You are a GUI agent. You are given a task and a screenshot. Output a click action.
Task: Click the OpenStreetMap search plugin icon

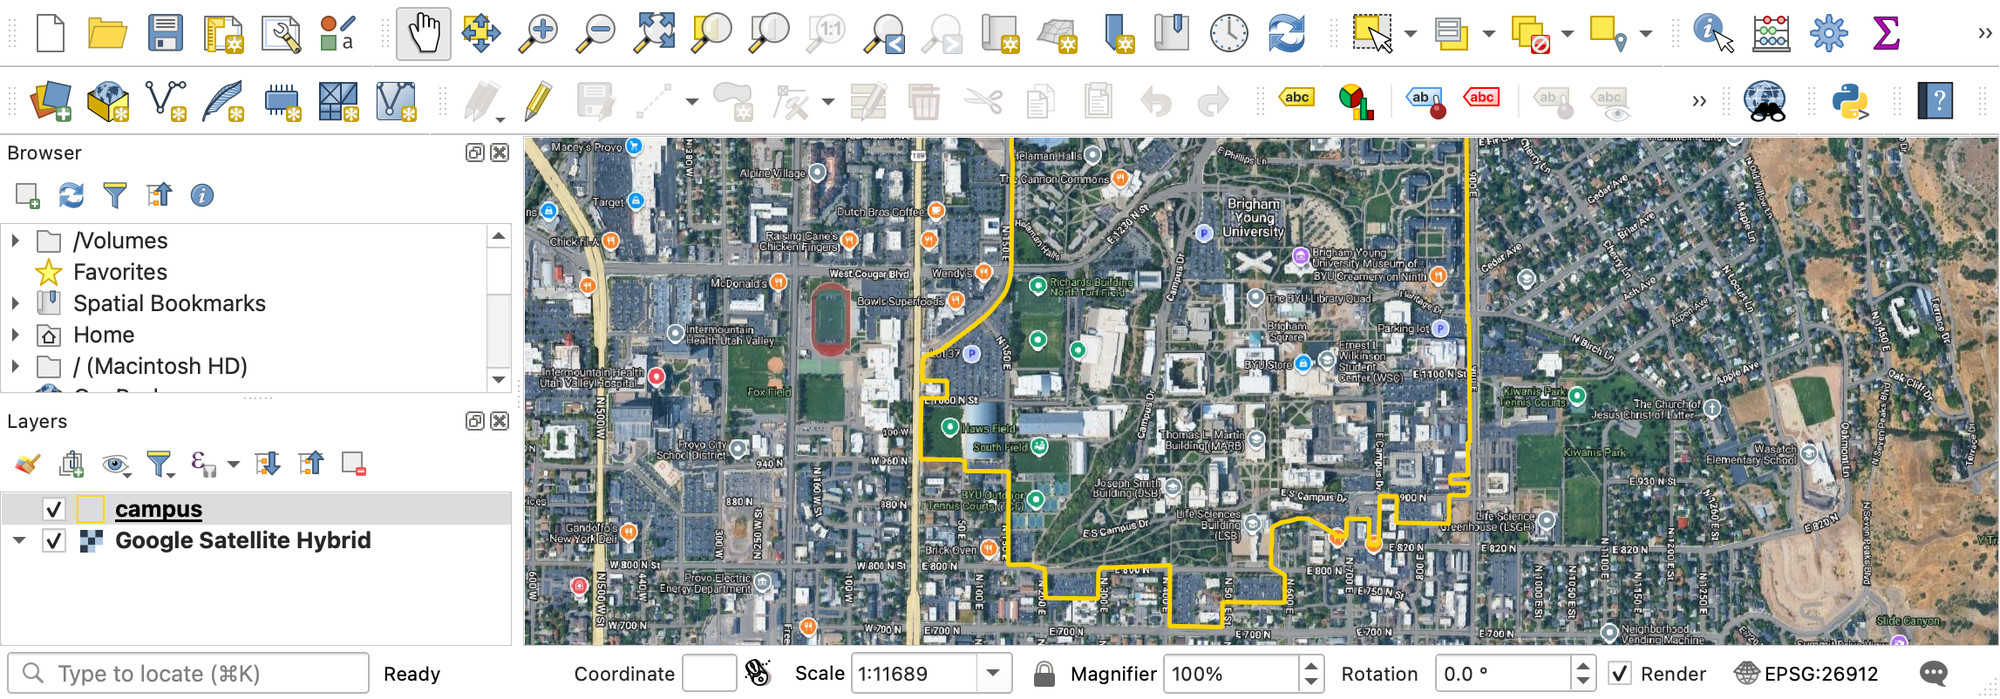click(x=1765, y=101)
